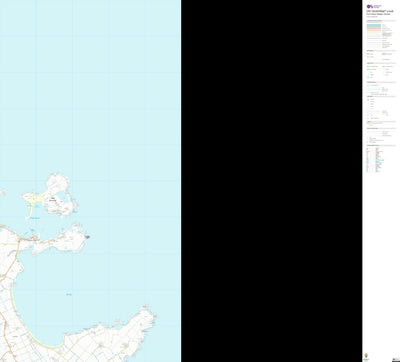Click the black no-data panel beside the map
Screen dimensions: 400x362
click(272, 181)
